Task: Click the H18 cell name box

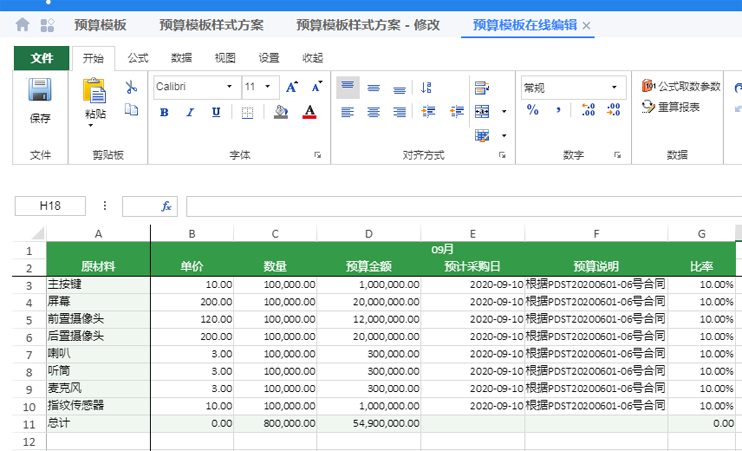Action: coord(49,206)
